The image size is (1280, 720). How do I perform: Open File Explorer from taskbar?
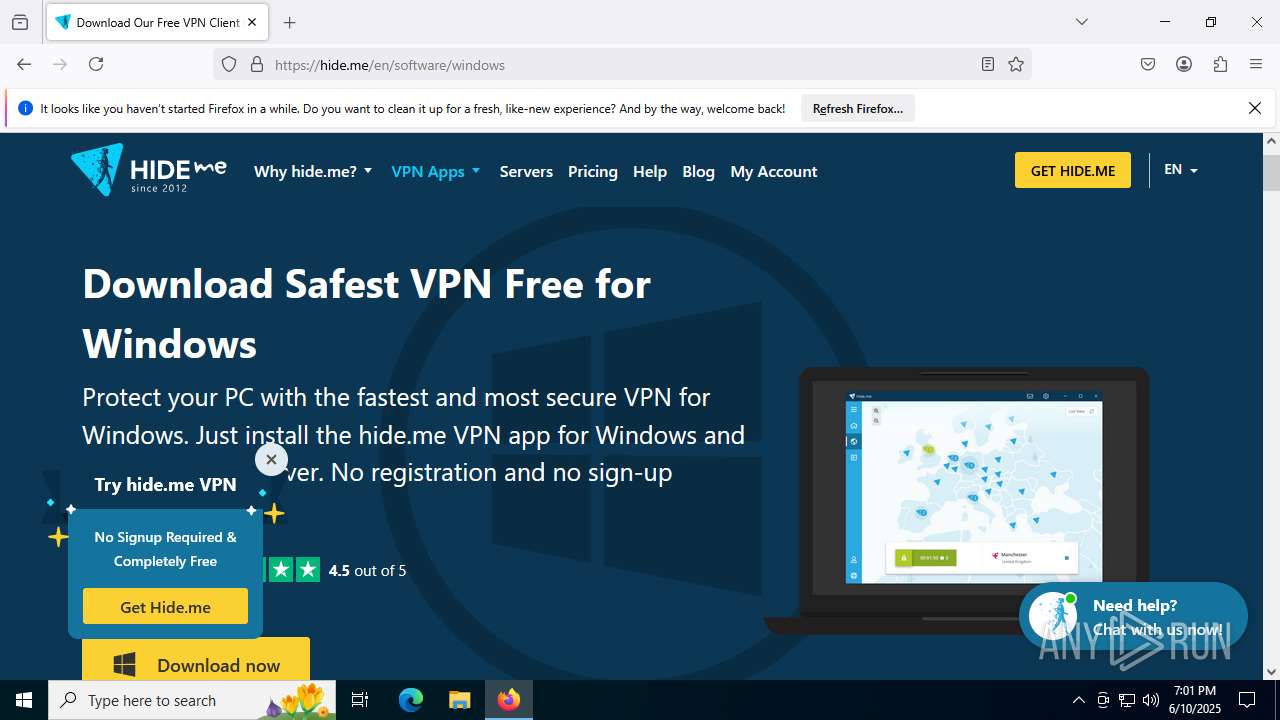click(459, 700)
